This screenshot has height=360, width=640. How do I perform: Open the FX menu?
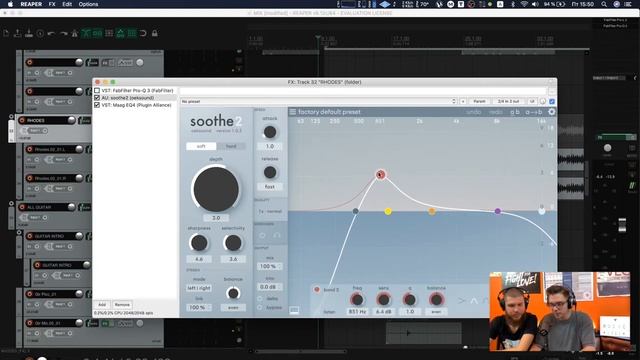[52, 4]
